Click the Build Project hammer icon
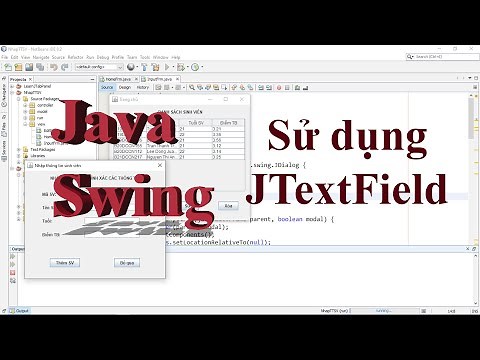The image size is (480, 360). pyautogui.click(x=144, y=67)
